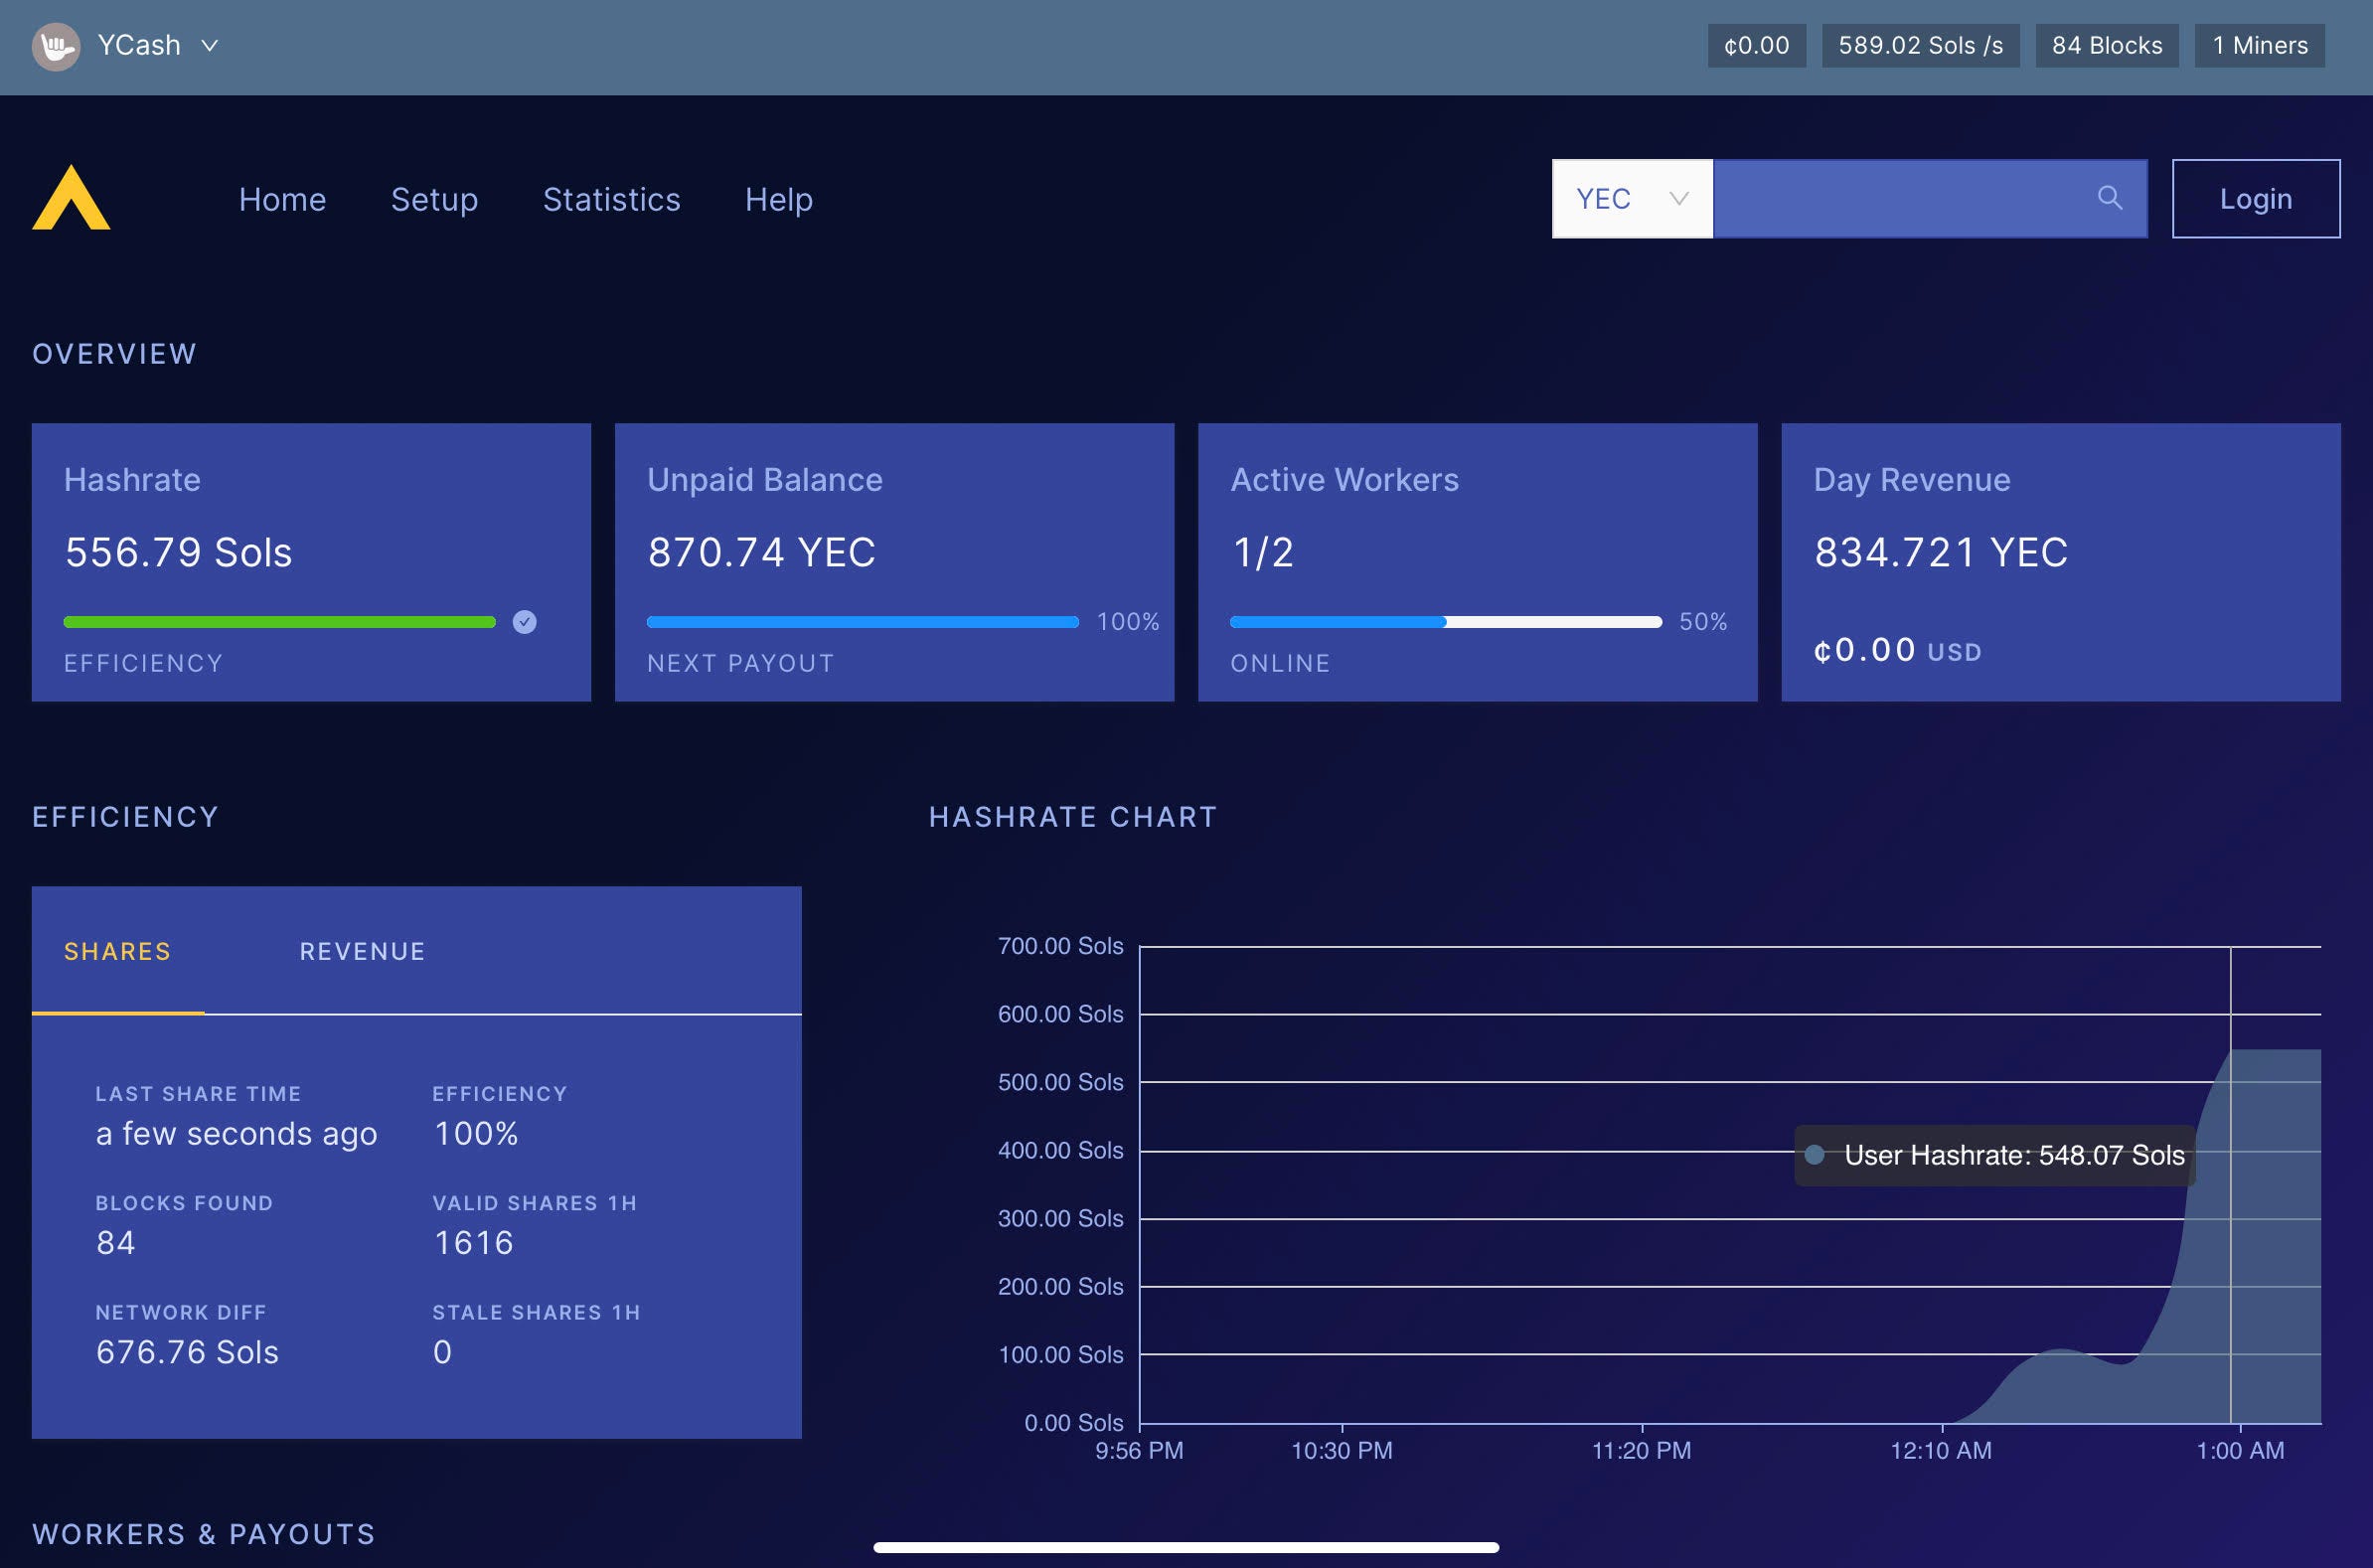Viewport: 2373px width, 1568px height.
Task: Click the Next Payout progress bar
Action: point(862,622)
